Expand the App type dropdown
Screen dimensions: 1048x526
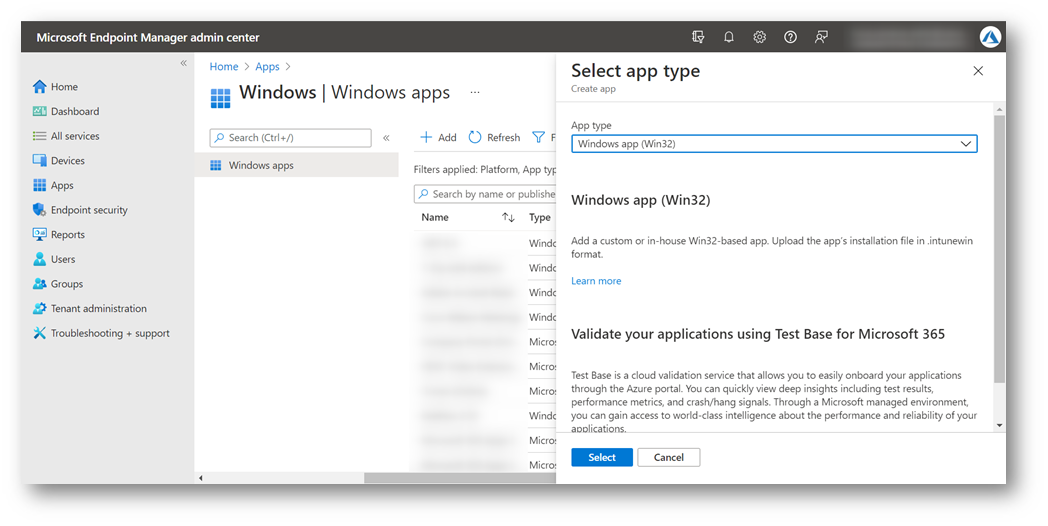tap(774, 144)
